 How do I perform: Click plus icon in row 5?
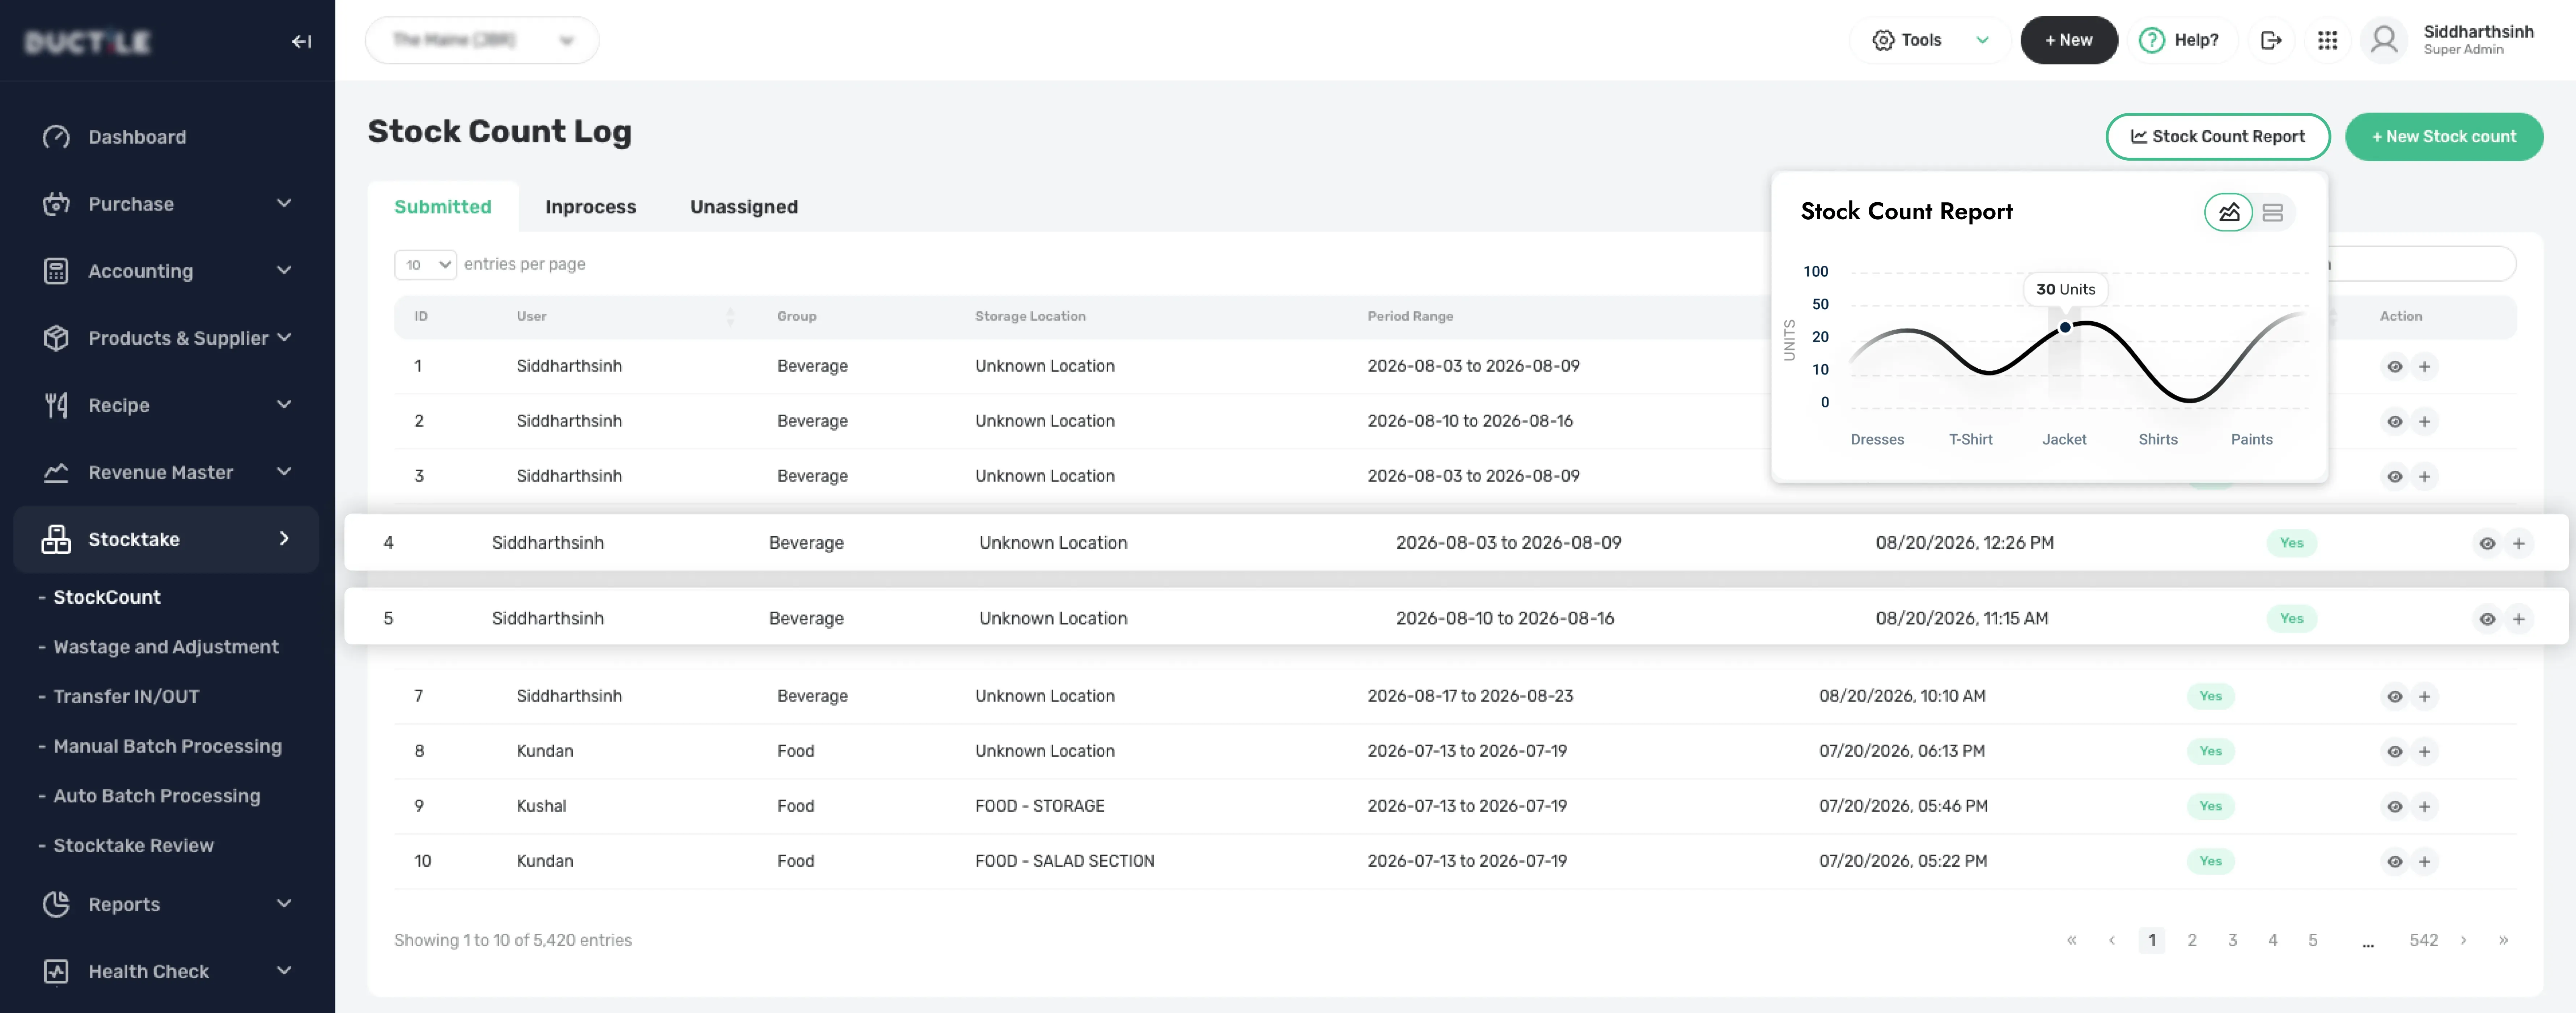click(x=2518, y=619)
